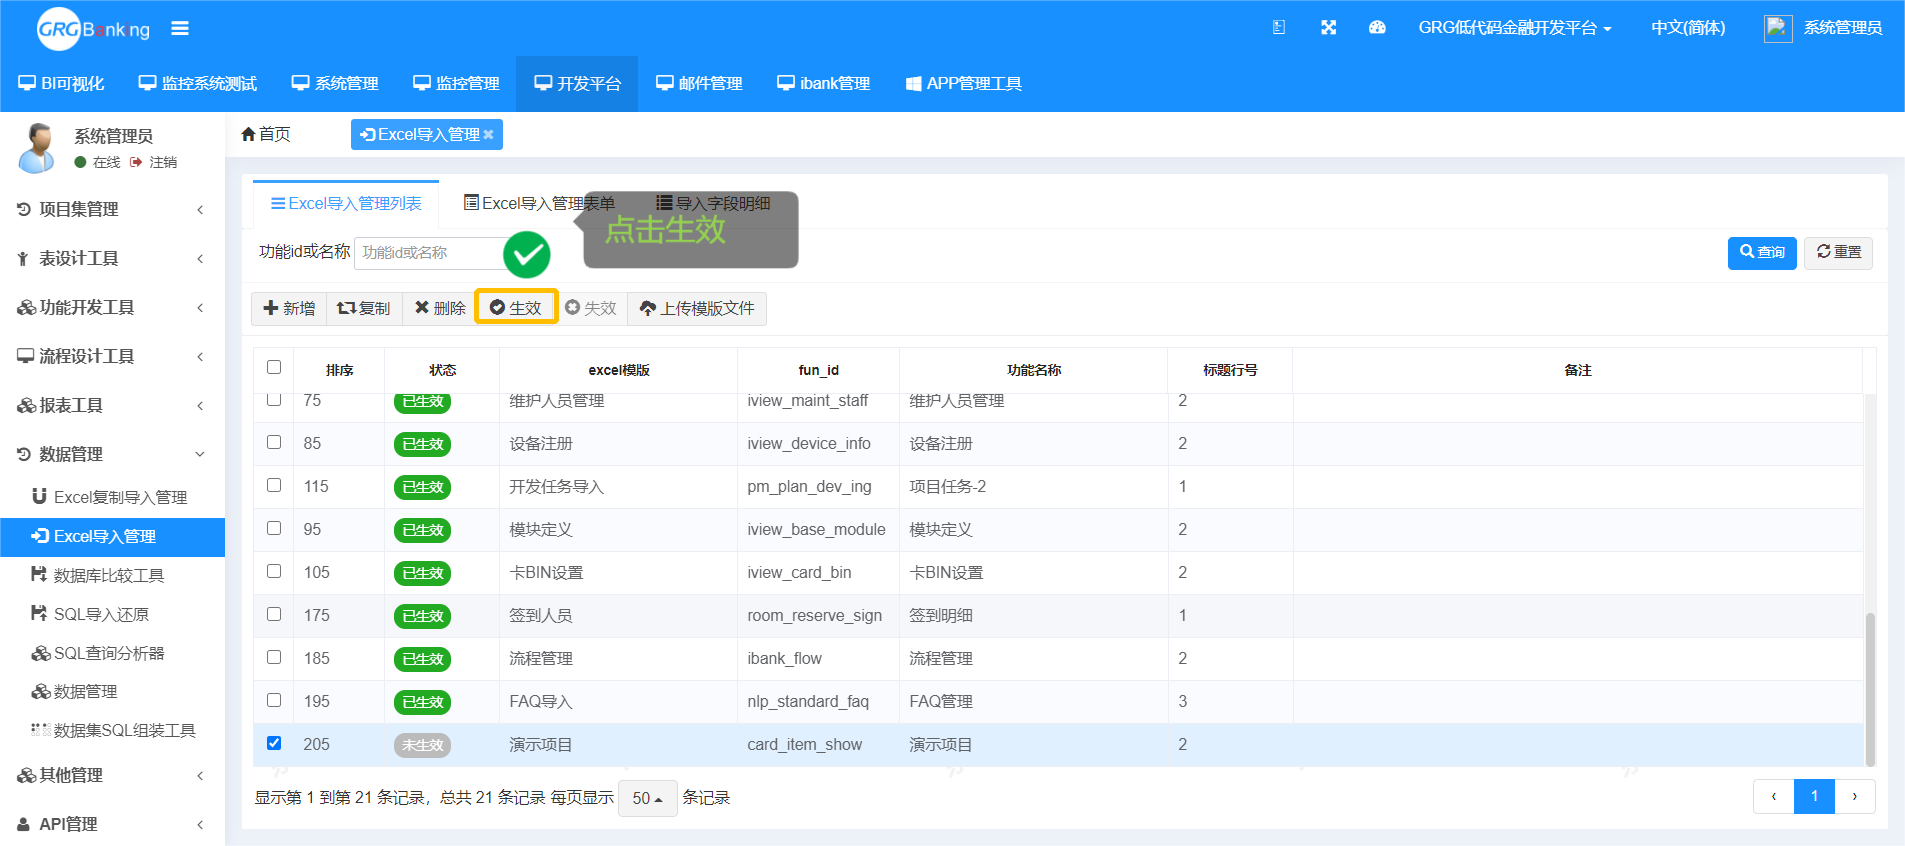This screenshot has height=846, width=1905.
Task: Collapse 数据管理 sidebar group
Action: pyautogui.click(x=112, y=454)
